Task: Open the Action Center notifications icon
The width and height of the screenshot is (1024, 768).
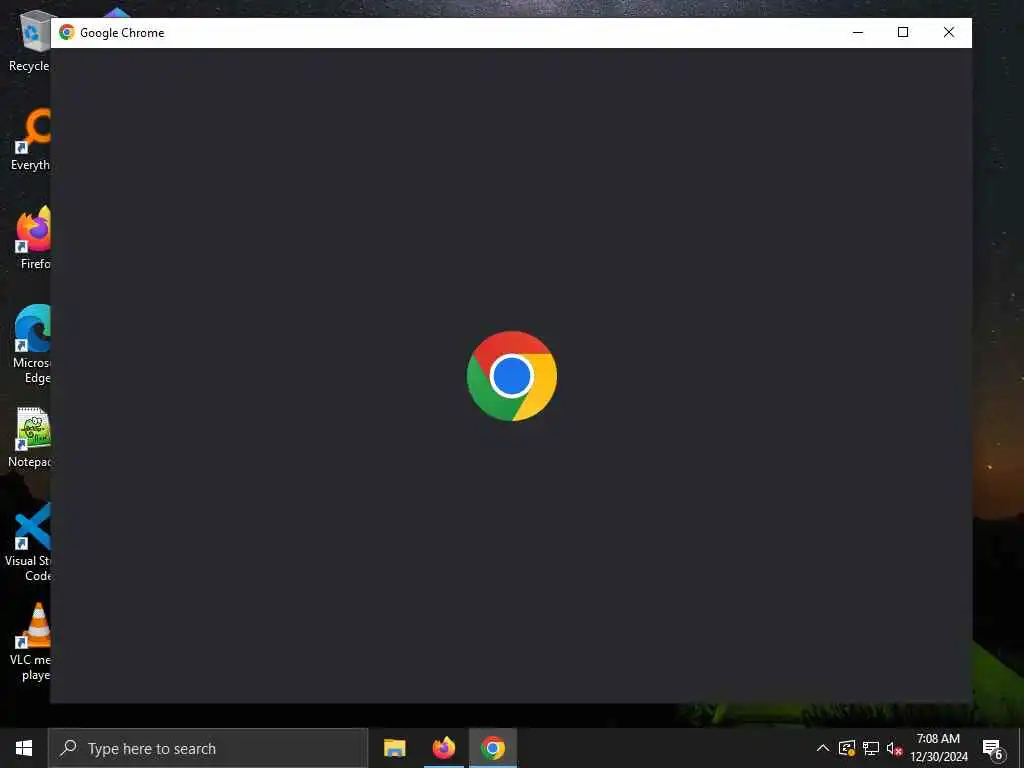Action: (993, 748)
